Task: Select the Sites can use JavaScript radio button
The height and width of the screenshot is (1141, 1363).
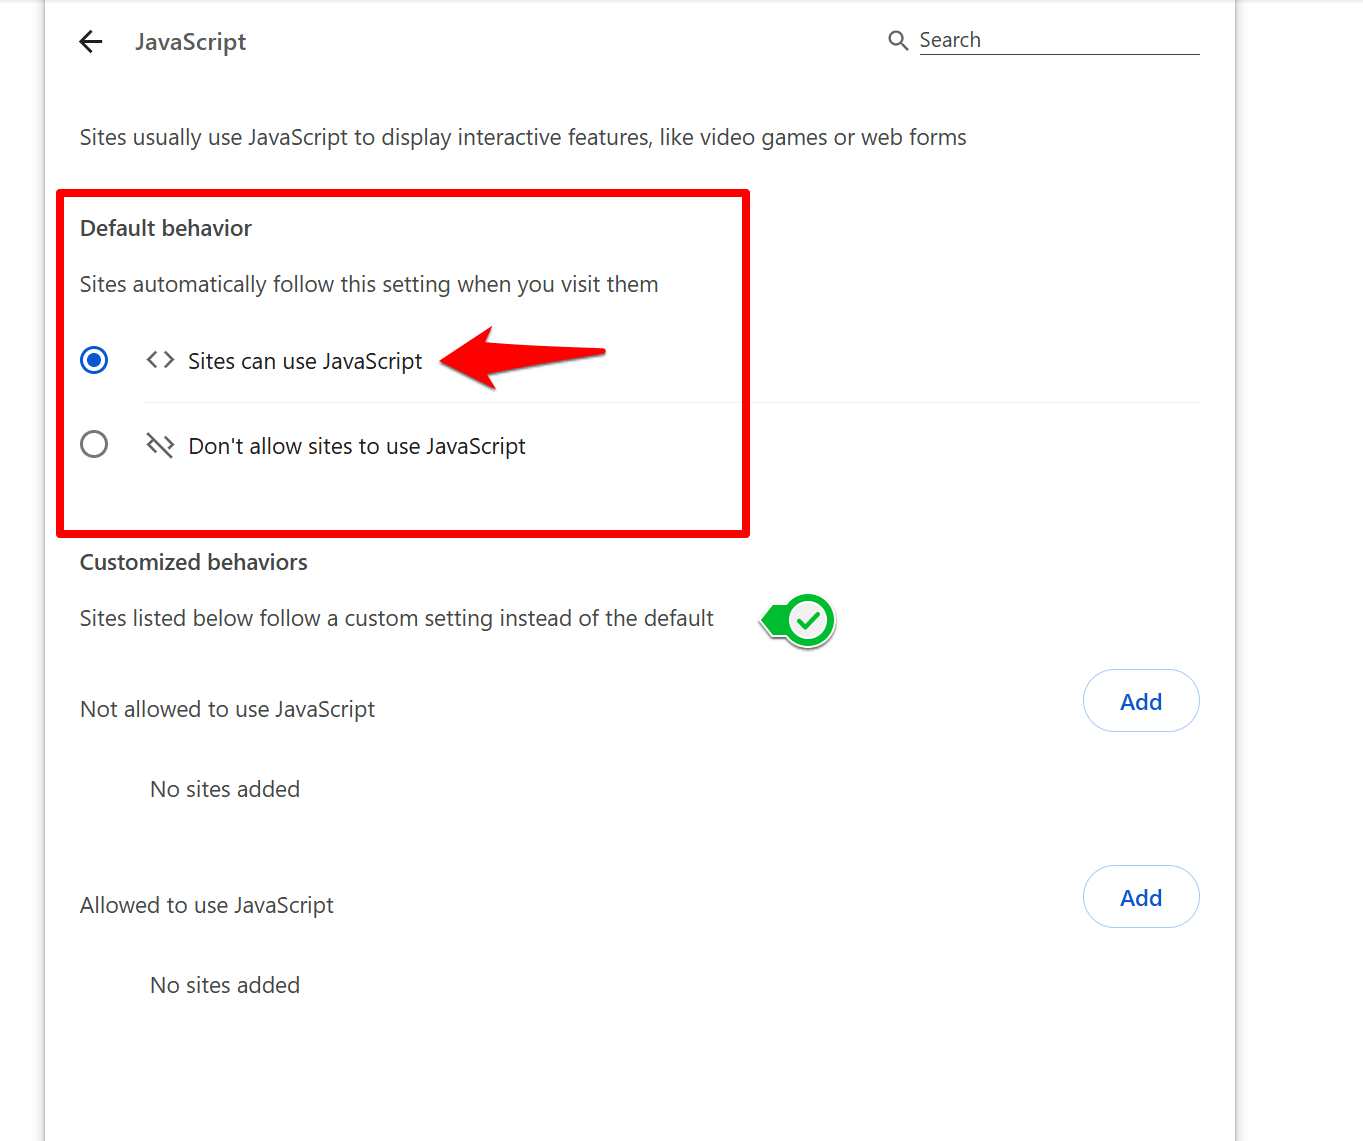Action: 93,360
